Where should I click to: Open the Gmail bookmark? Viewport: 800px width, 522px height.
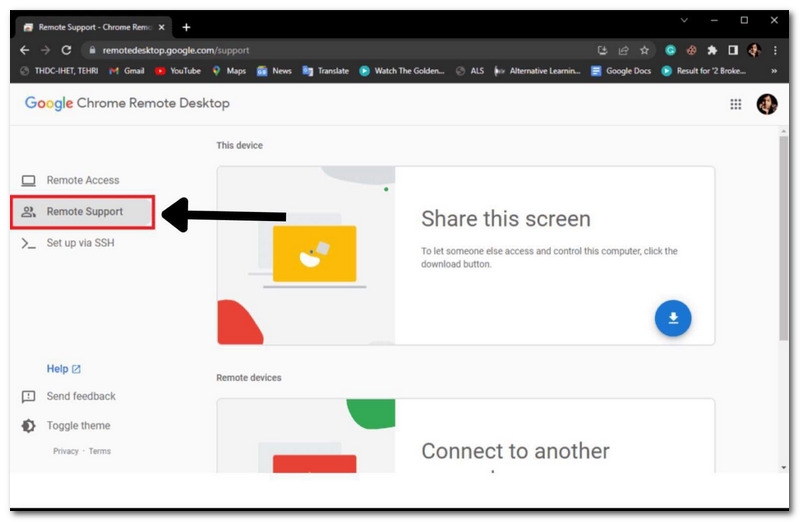pyautogui.click(x=127, y=71)
